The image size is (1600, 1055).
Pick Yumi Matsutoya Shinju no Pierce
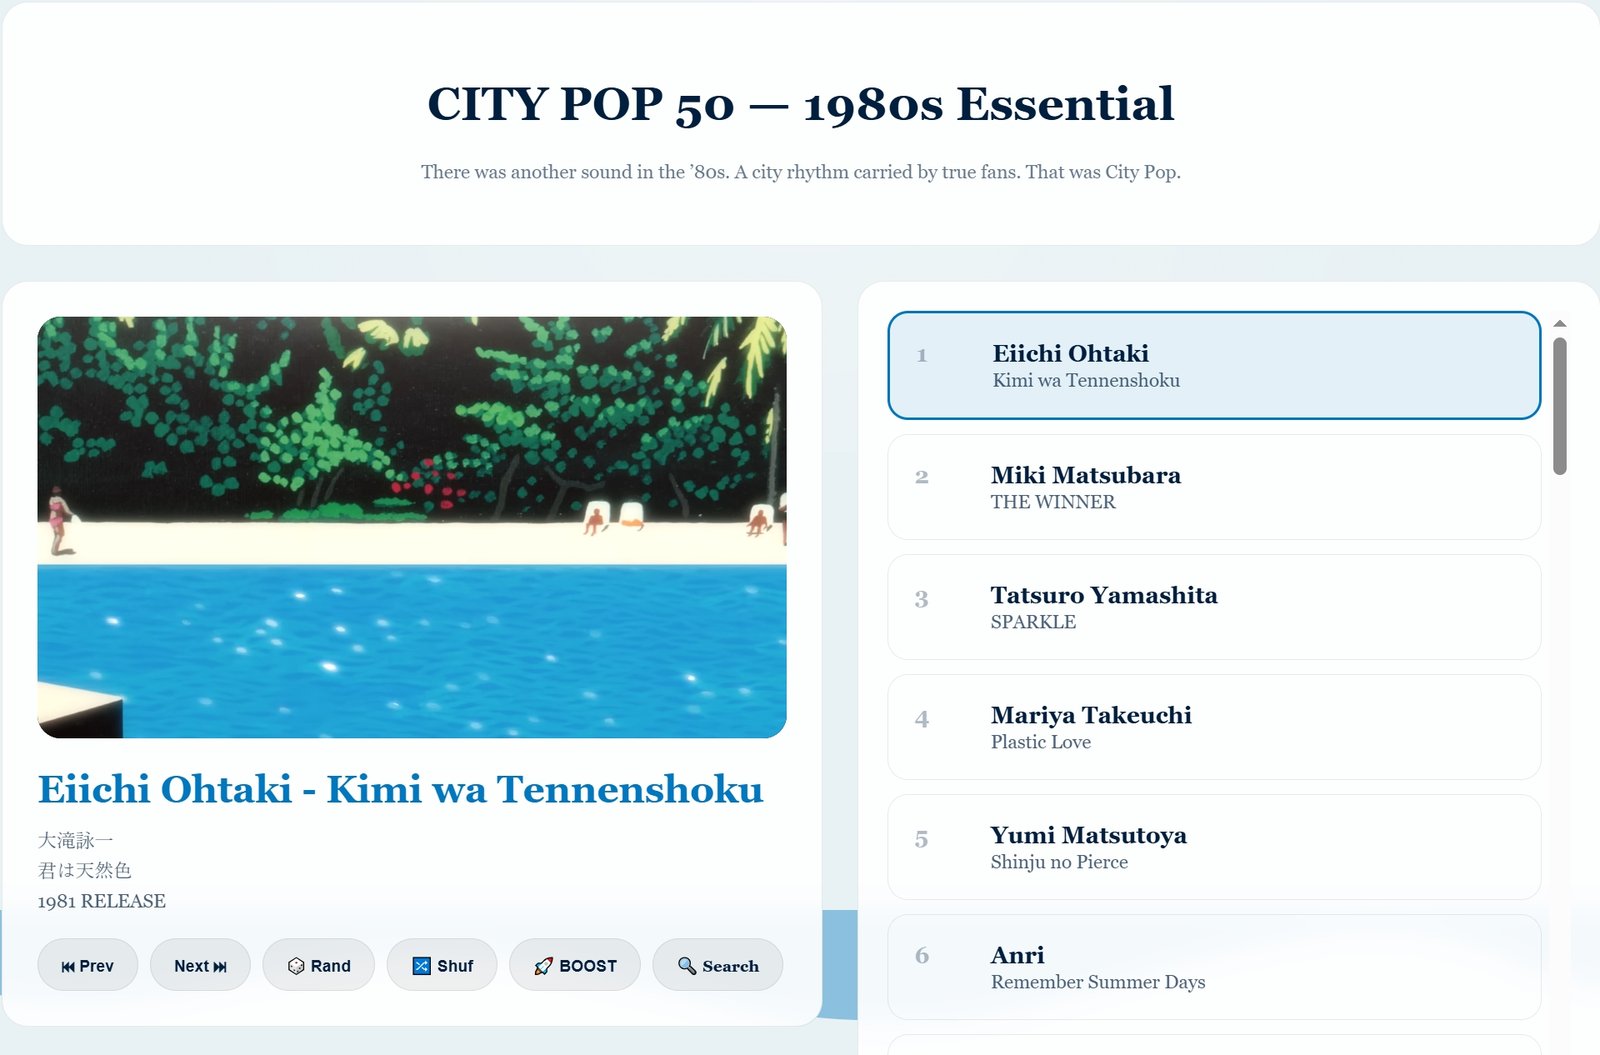tap(1213, 847)
